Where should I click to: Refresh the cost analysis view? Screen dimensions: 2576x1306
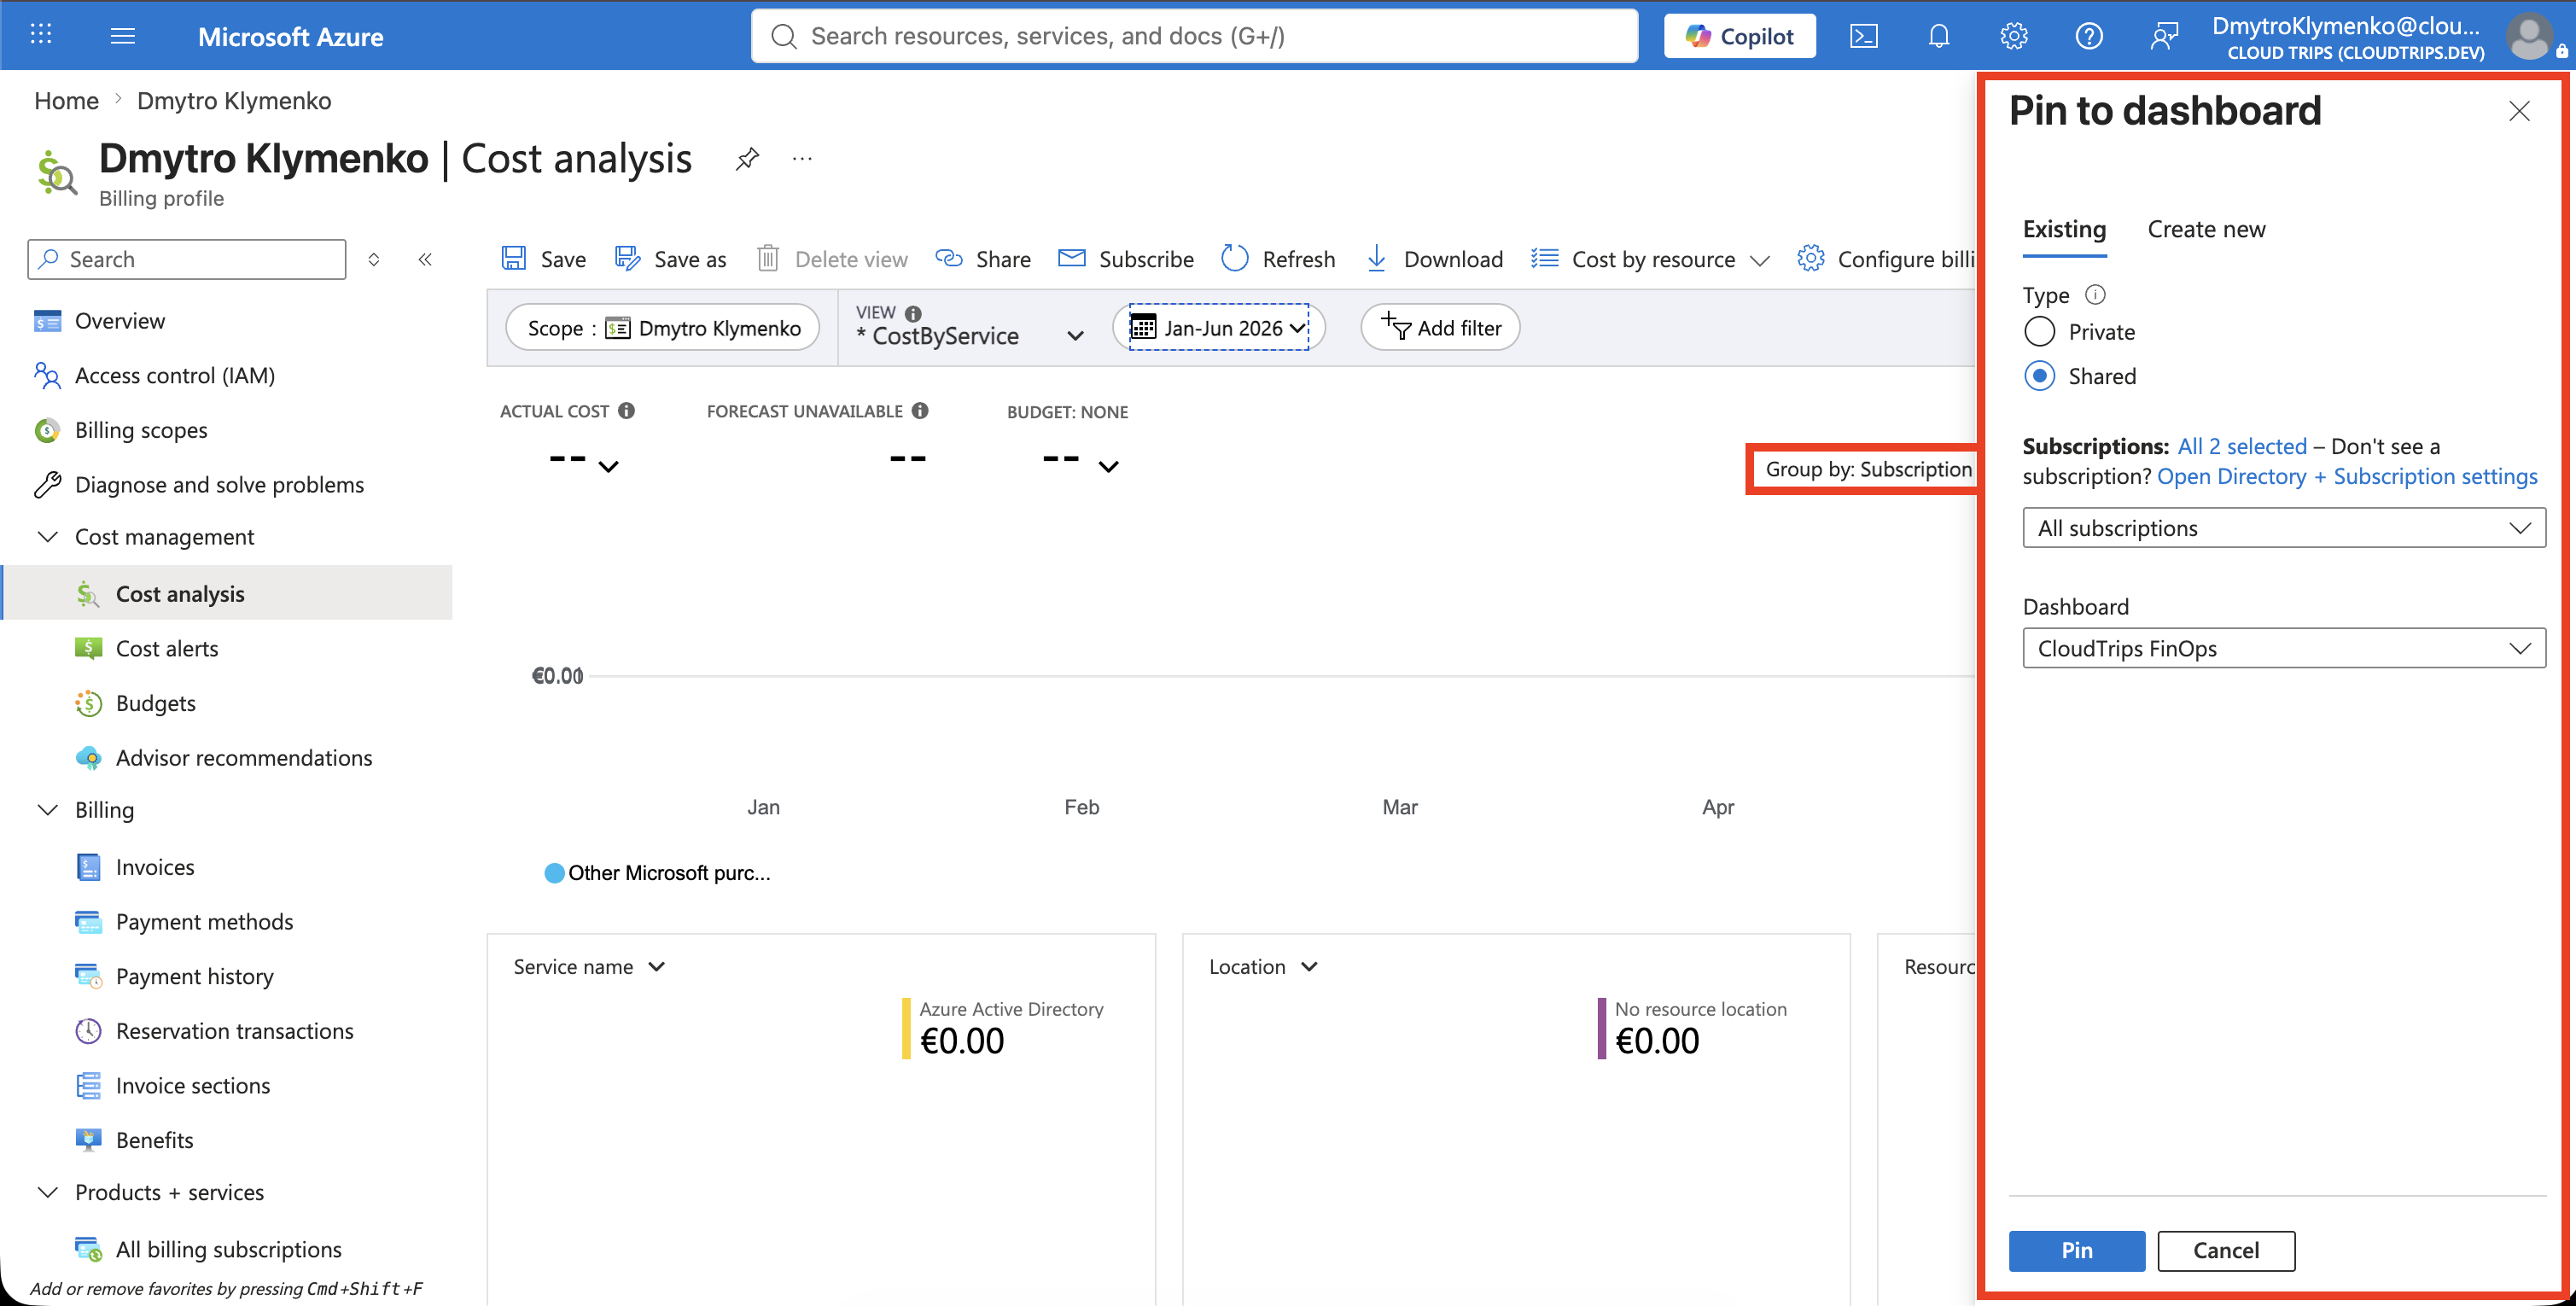[x=1278, y=259]
